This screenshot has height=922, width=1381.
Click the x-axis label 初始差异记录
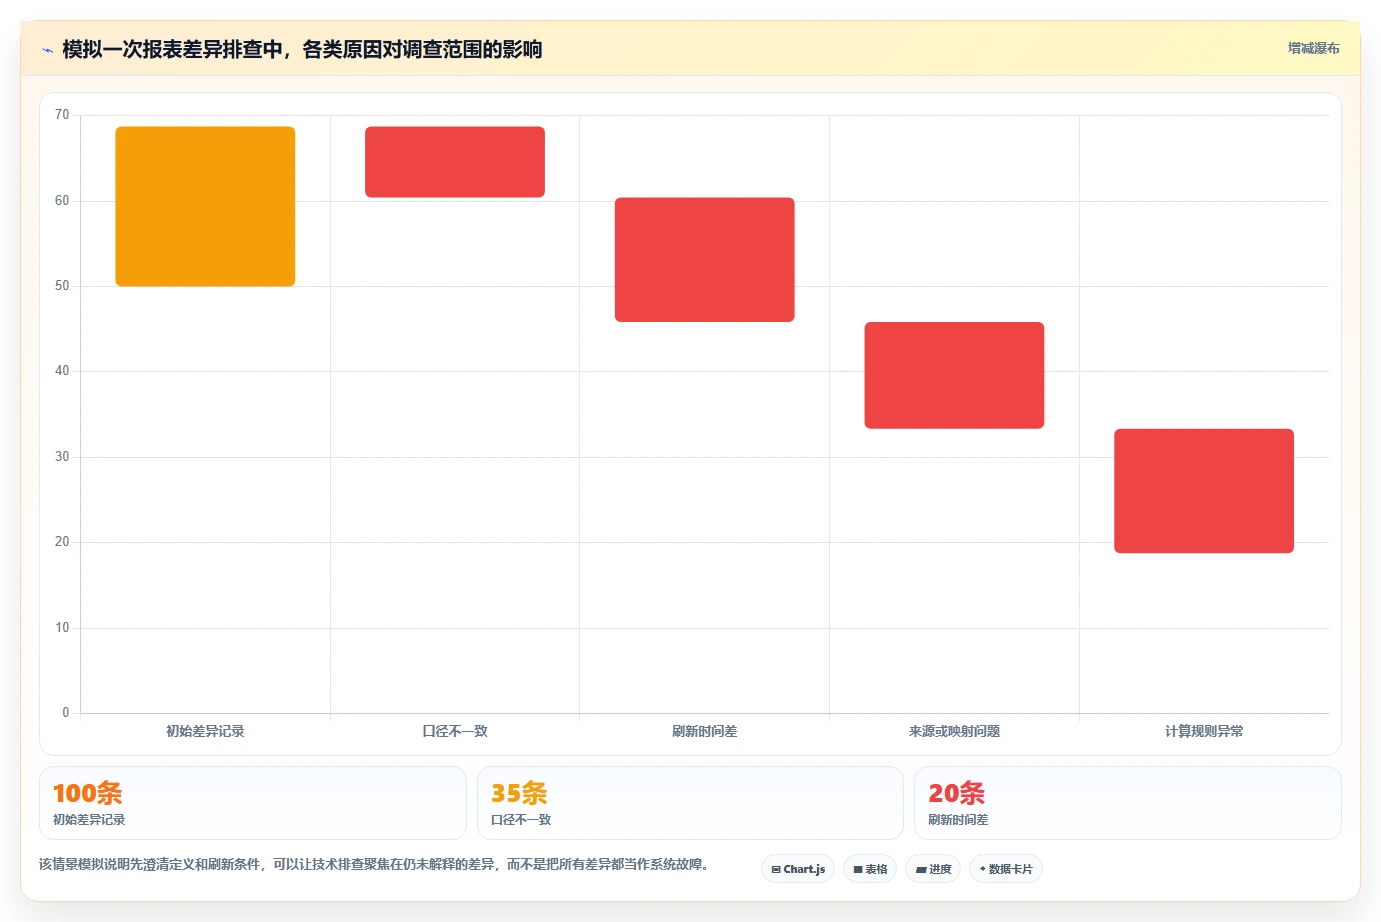pos(205,731)
